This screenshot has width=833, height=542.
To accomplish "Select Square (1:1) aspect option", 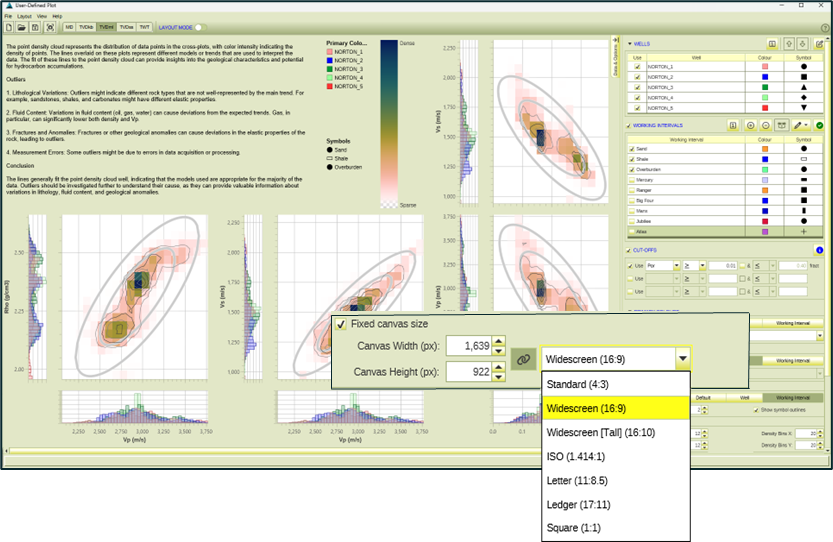I will 616,528.
